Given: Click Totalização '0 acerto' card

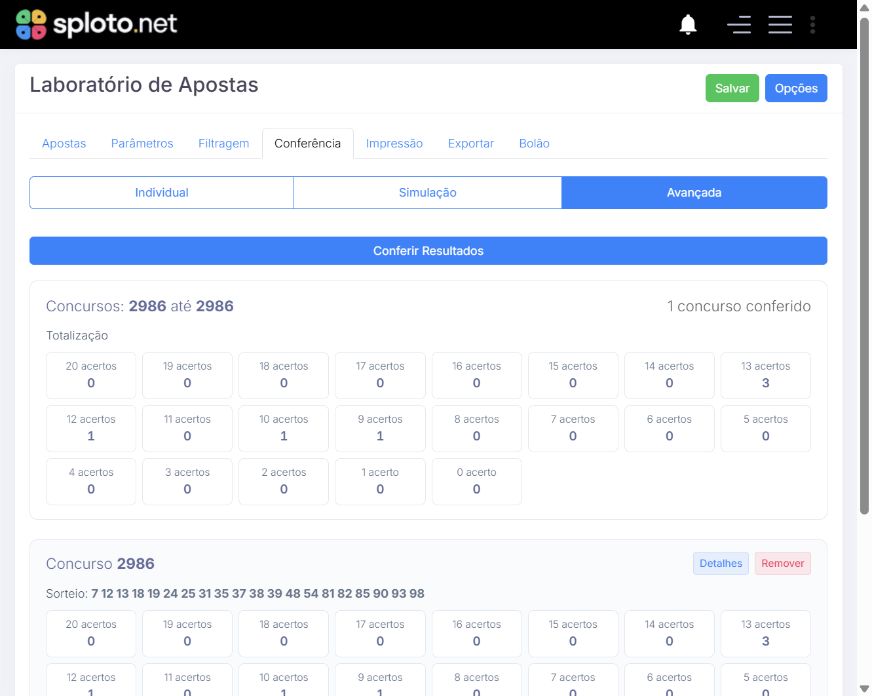Looking at the screenshot, I should (x=477, y=481).
